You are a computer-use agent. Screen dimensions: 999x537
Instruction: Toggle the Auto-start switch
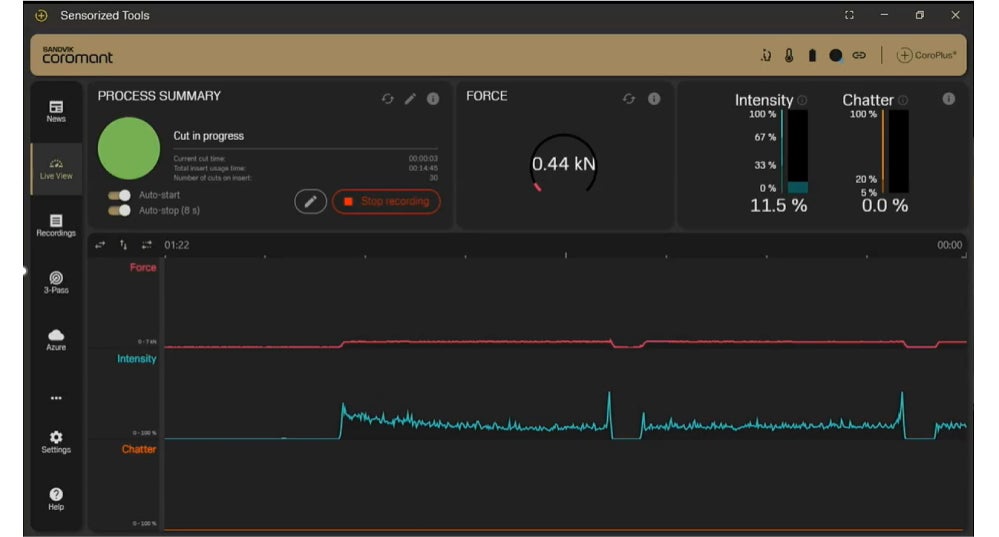[x=119, y=195]
